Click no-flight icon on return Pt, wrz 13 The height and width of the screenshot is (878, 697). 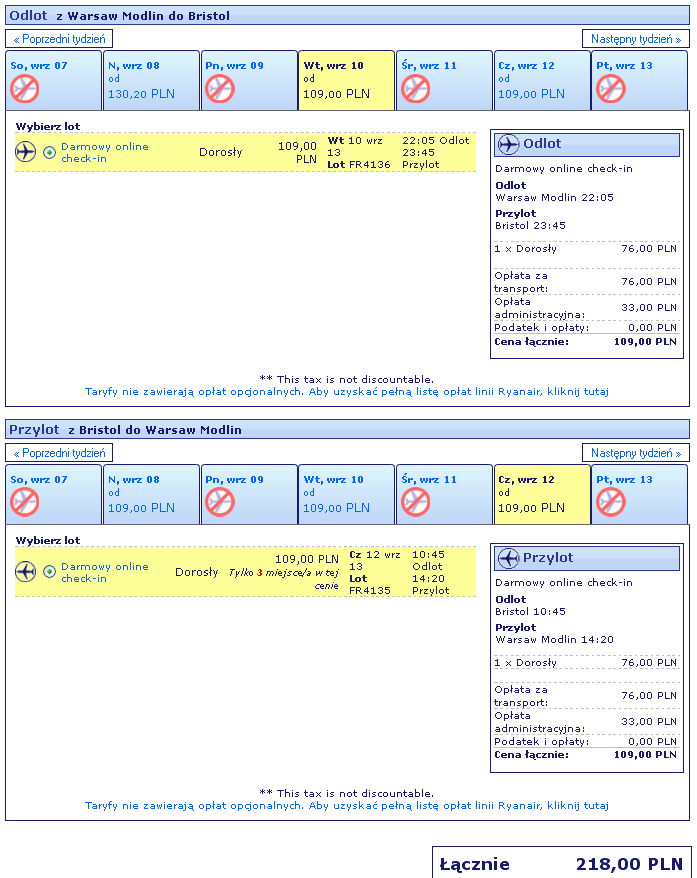pyautogui.click(x=610, y=502)
